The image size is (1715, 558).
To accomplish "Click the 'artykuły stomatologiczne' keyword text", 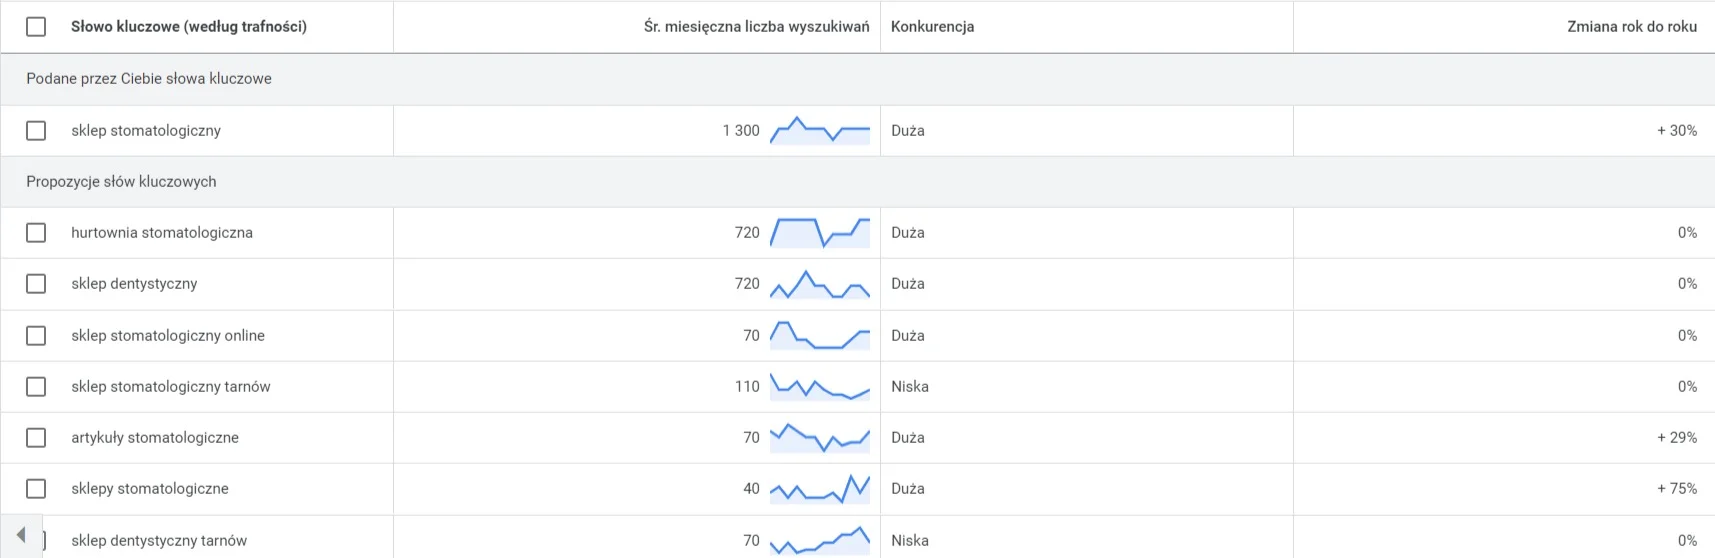I will (155, 438).
